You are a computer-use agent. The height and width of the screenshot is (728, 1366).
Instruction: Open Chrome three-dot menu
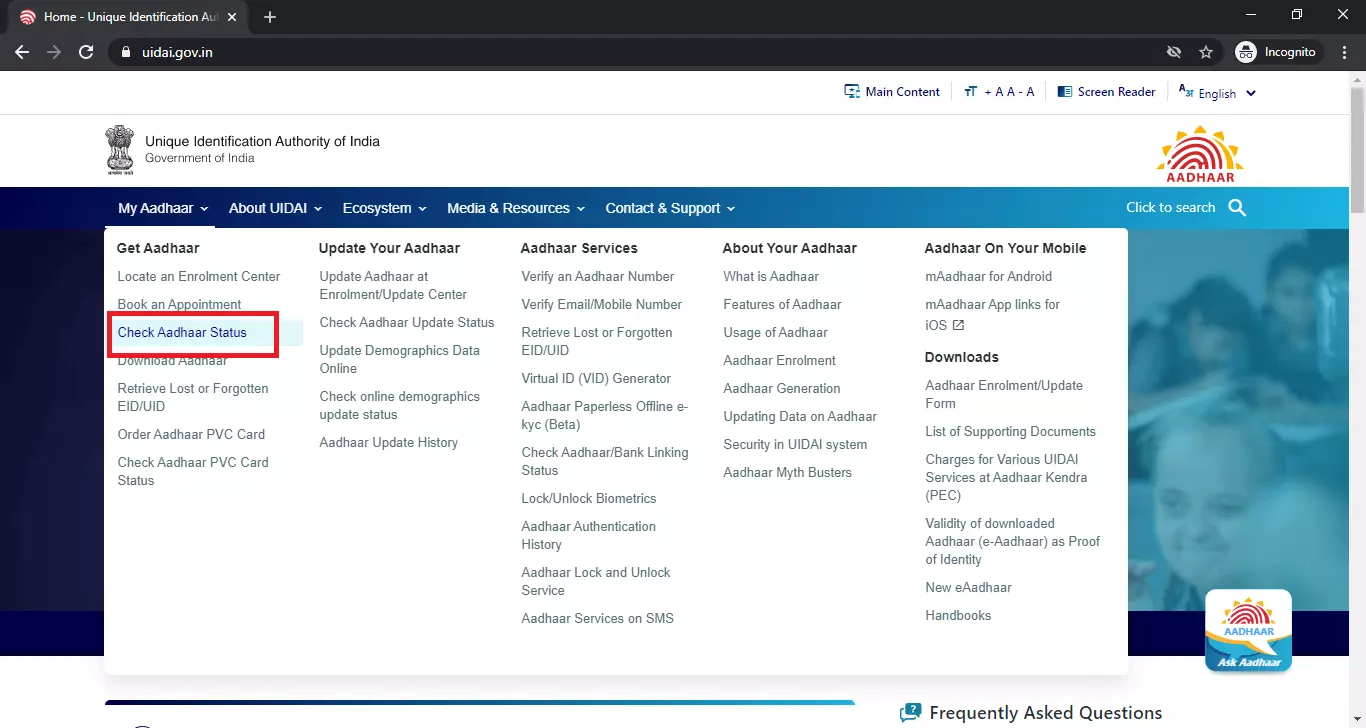click(1344, 52)
